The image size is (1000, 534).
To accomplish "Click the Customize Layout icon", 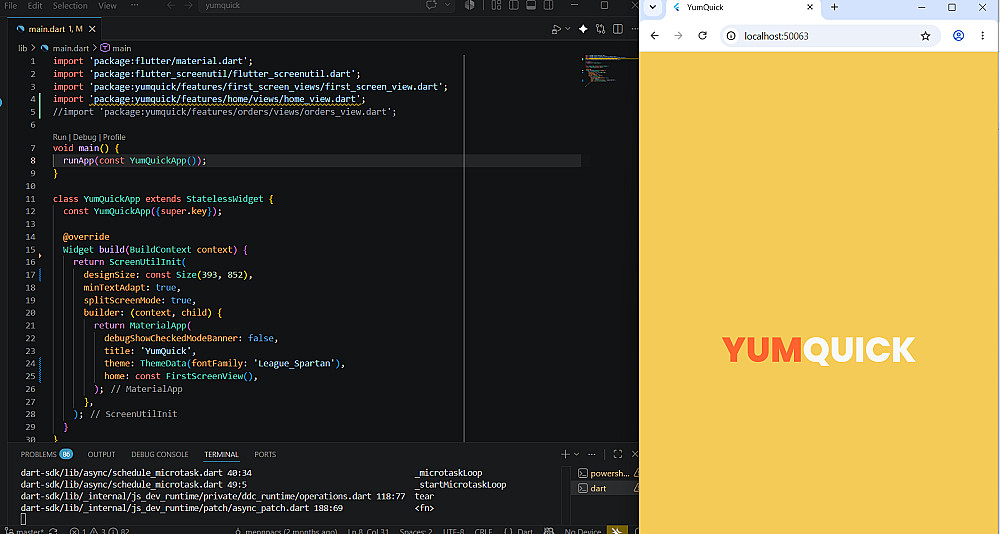I will 496,5.
